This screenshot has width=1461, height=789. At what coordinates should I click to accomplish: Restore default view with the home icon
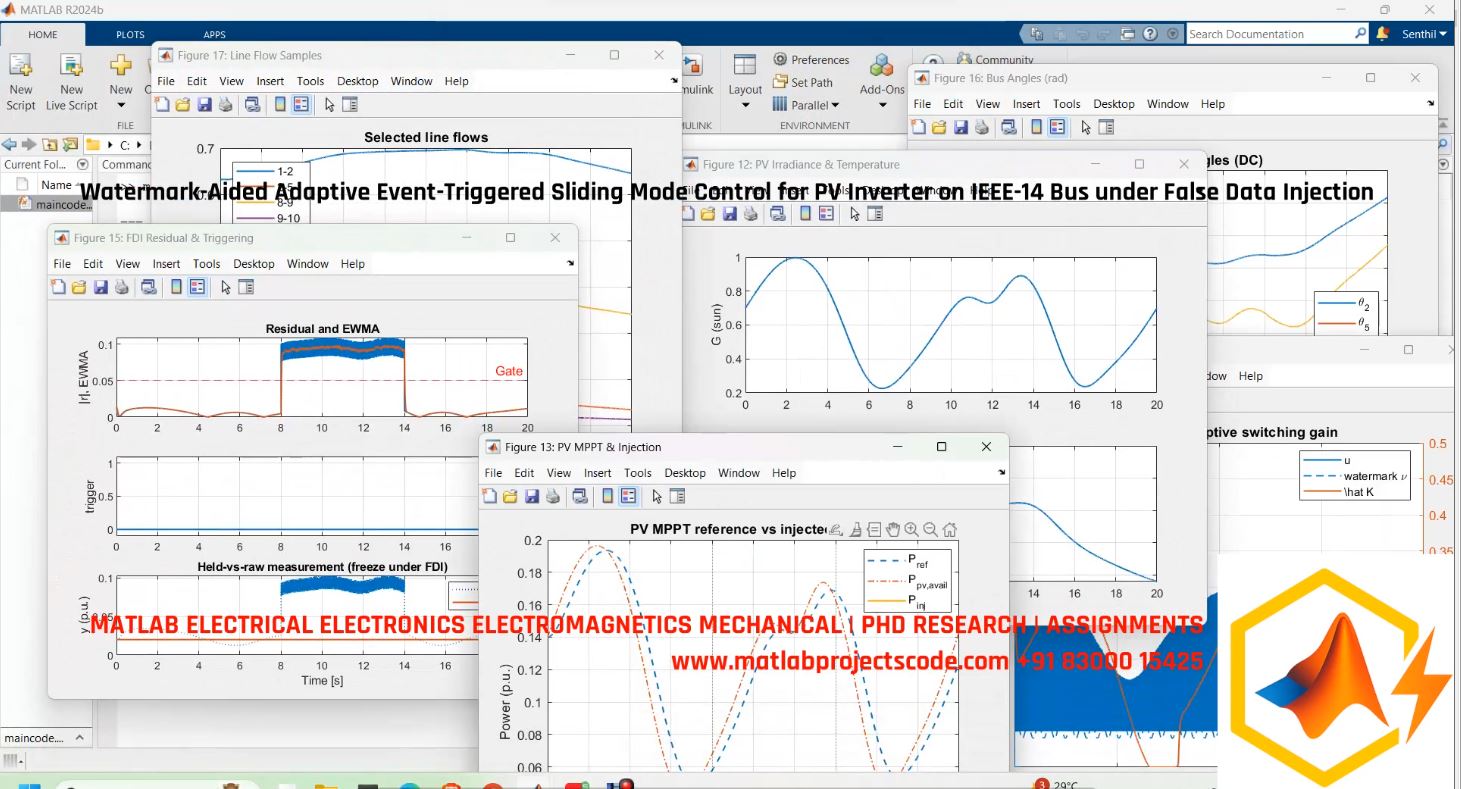point(950,529)
